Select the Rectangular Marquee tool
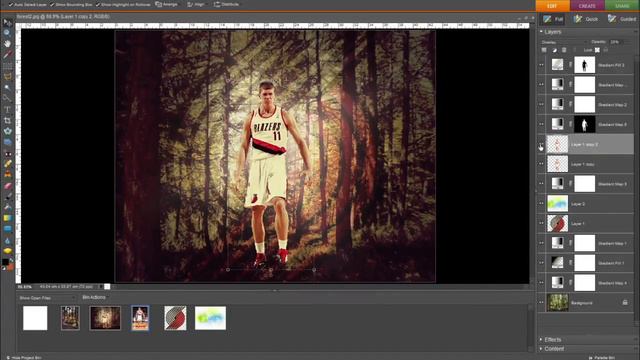The height and width of the screenshot is (360, 640). coord(7,66)
